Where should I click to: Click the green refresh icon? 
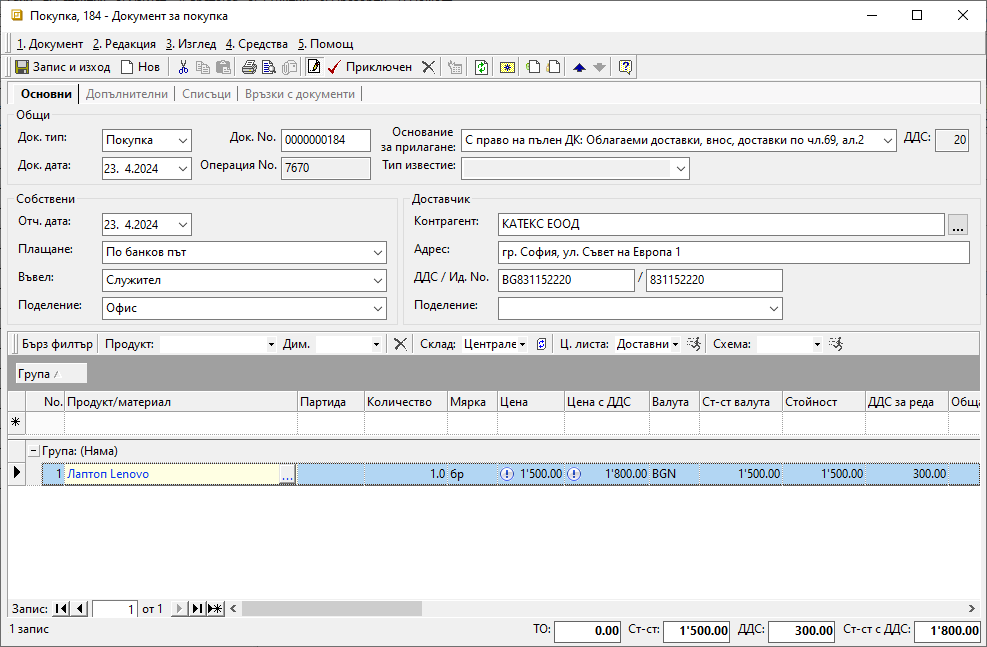[481, 67]
